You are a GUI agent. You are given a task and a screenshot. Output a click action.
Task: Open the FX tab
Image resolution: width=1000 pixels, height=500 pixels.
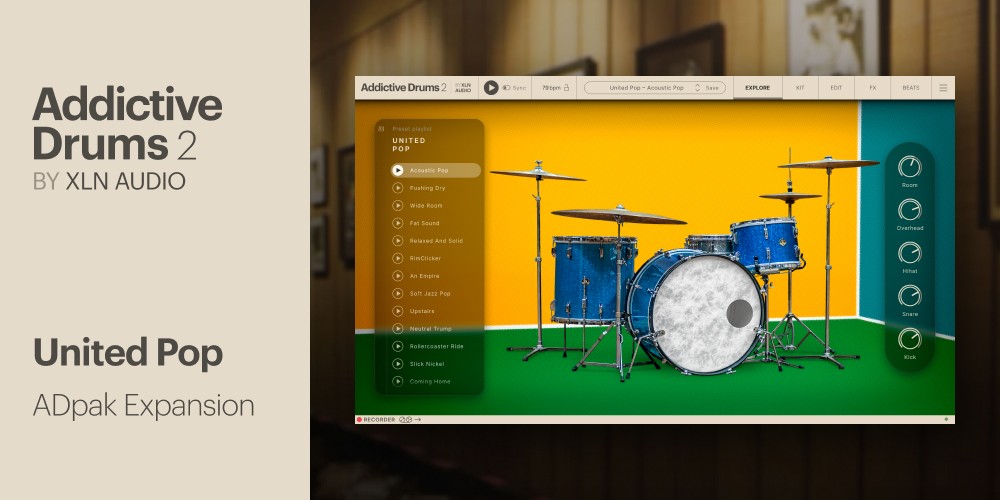(872, 88)
